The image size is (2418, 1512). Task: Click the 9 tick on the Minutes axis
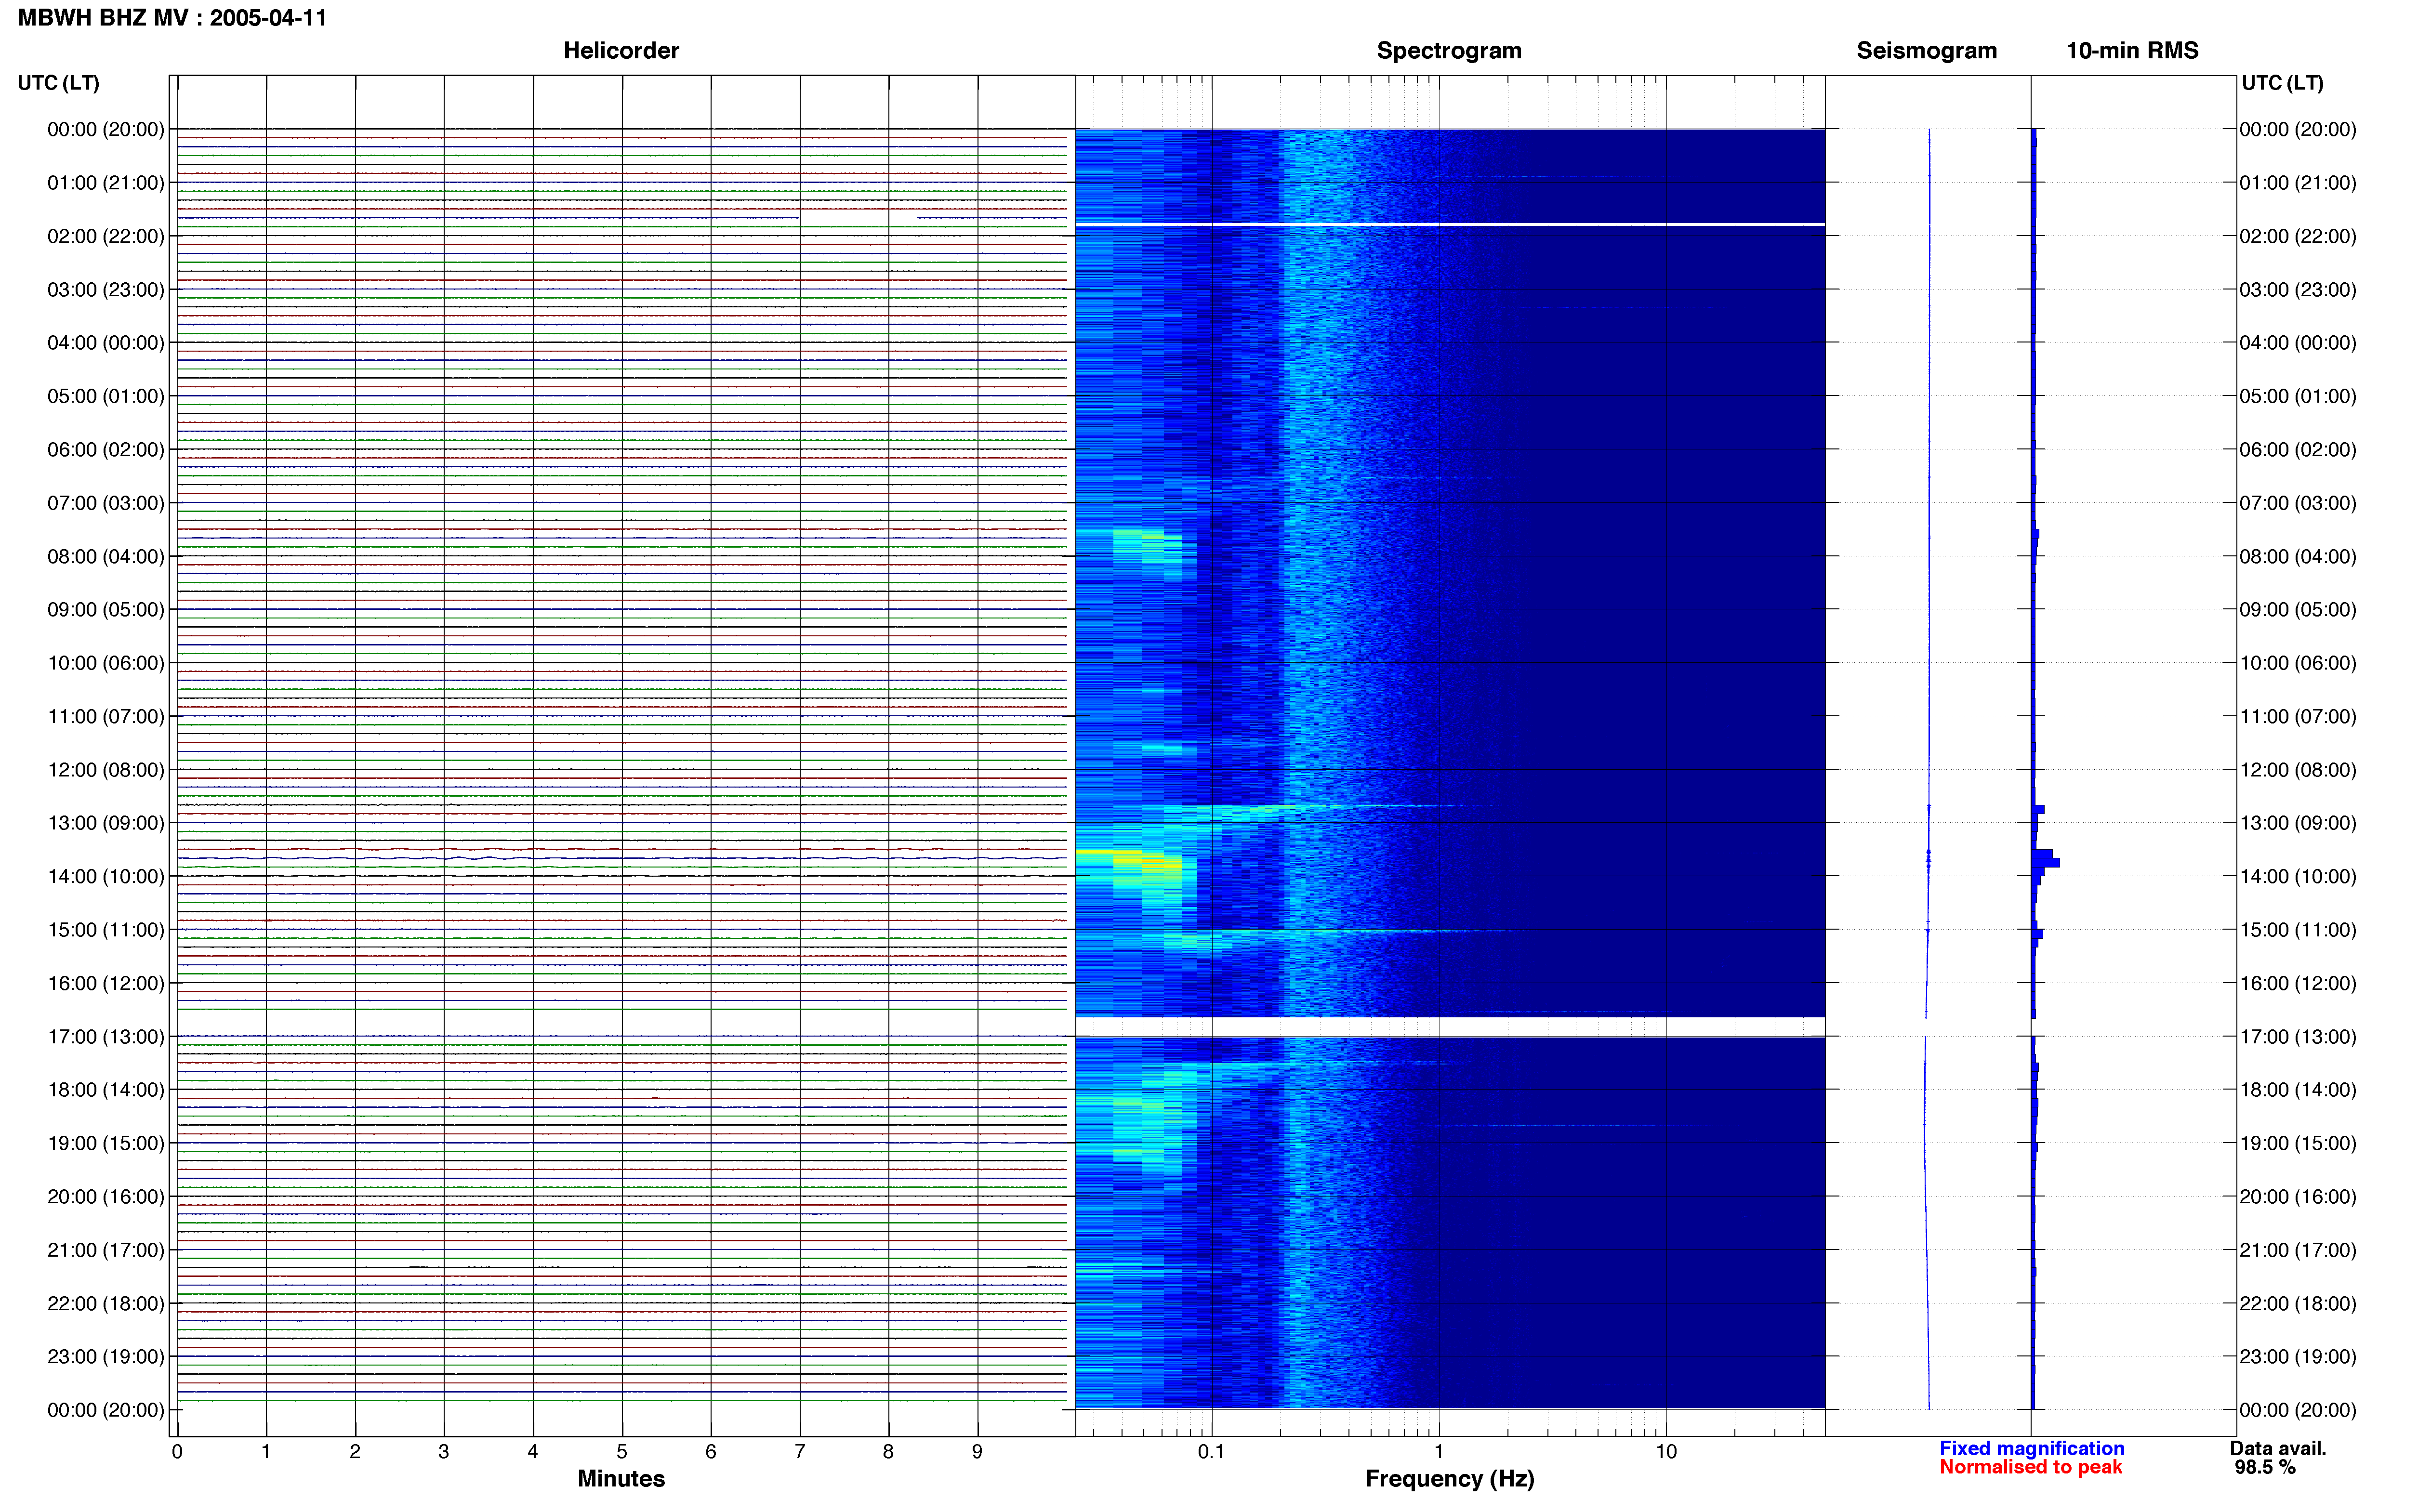point(977,1451)
